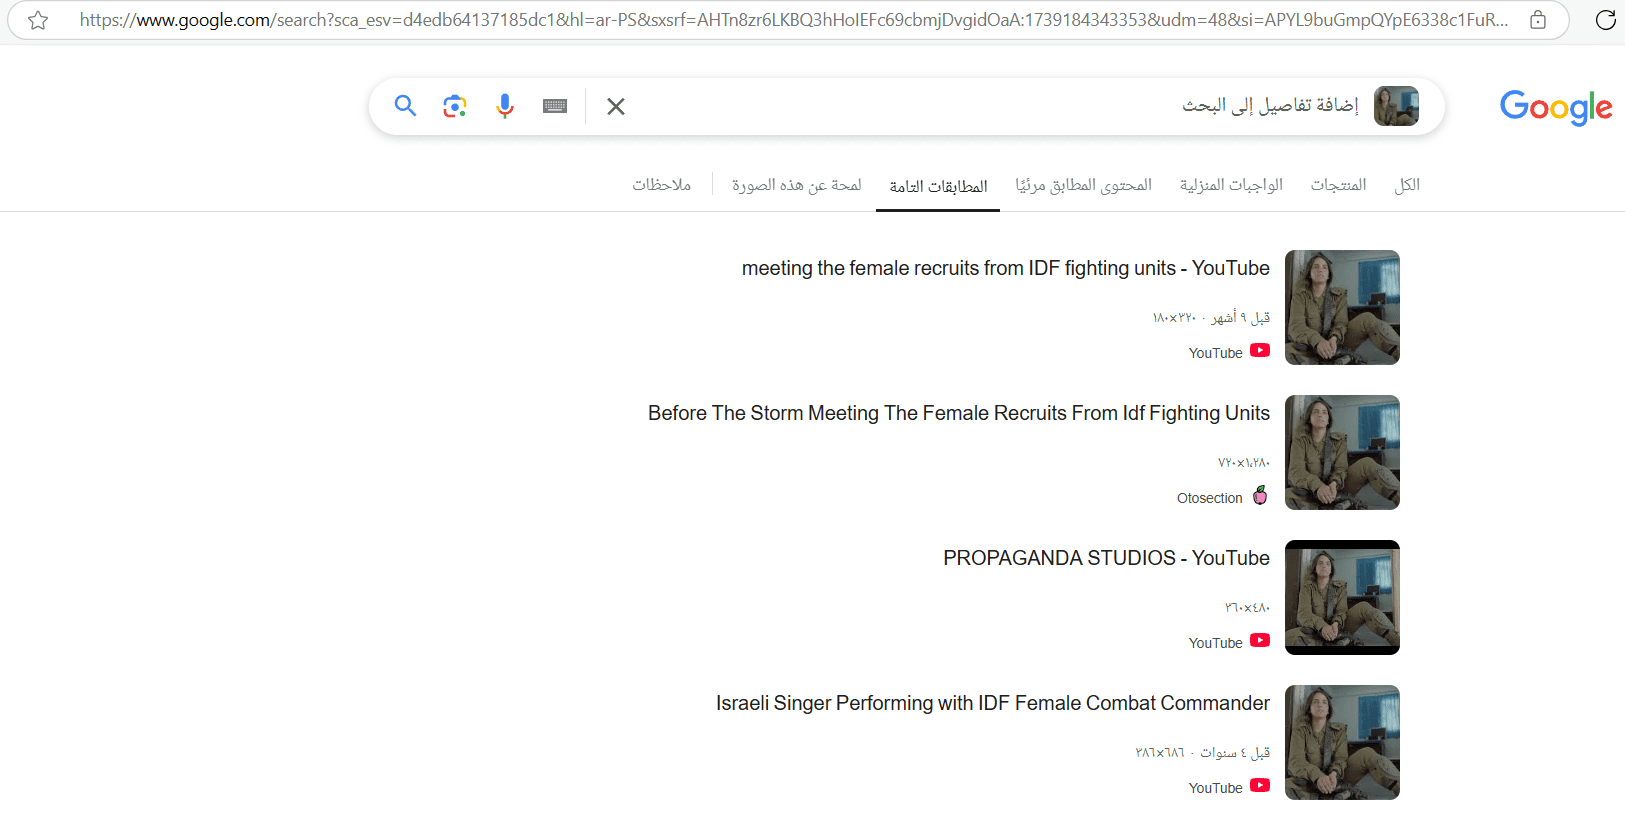Open the on-screen keyboard icon
Viewport: 1625px width, 813px height.
click(555, 106)
